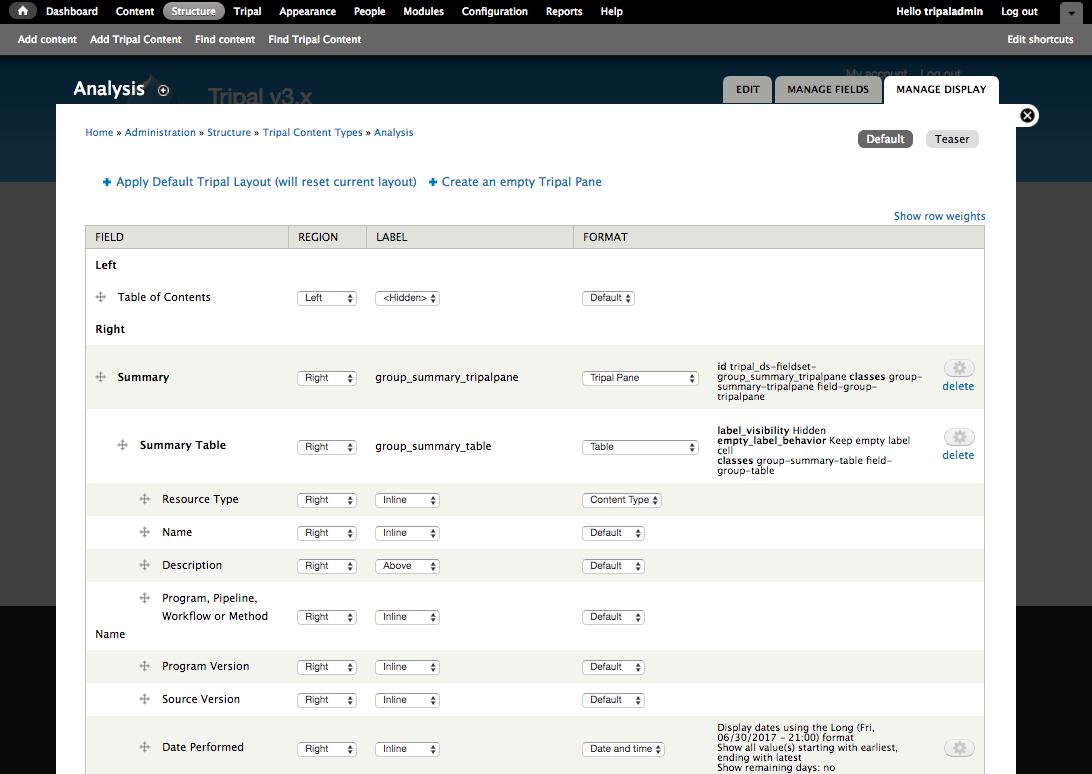Click Create an empty Tripal Pane link
1092x774 pixels.
click(x=521, y=182)
